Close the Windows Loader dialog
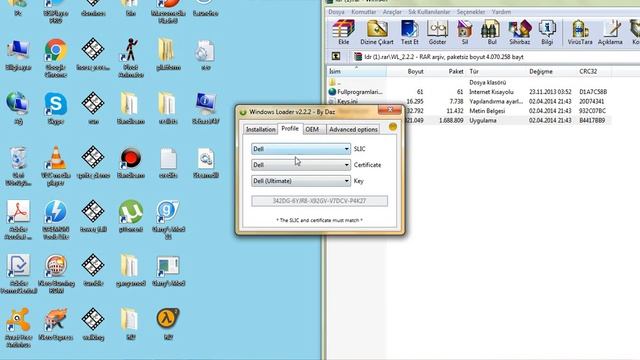640x360 pixels. pyautogui.click(x=390, y=110)
